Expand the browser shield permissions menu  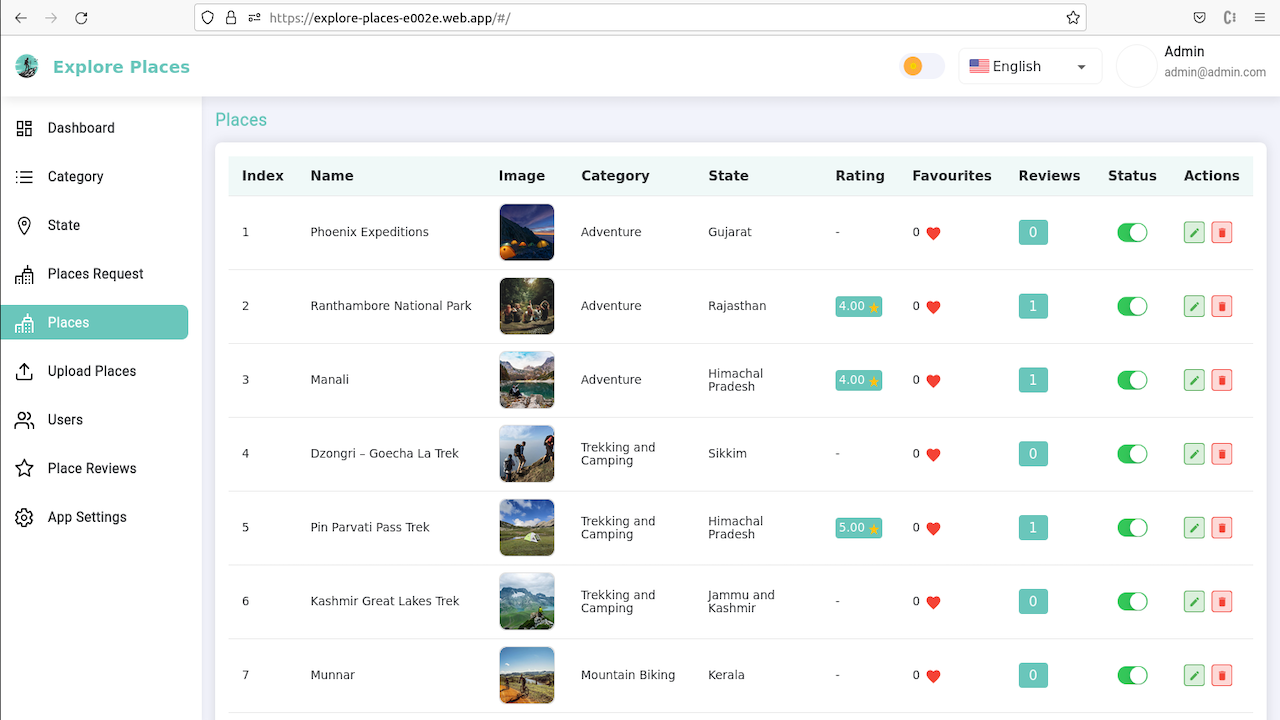(207, 17)
